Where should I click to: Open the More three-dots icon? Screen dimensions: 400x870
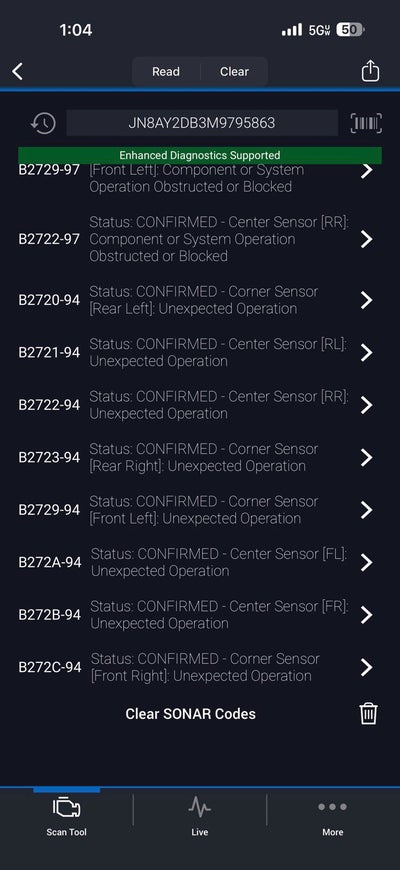[x=332, y=807]
